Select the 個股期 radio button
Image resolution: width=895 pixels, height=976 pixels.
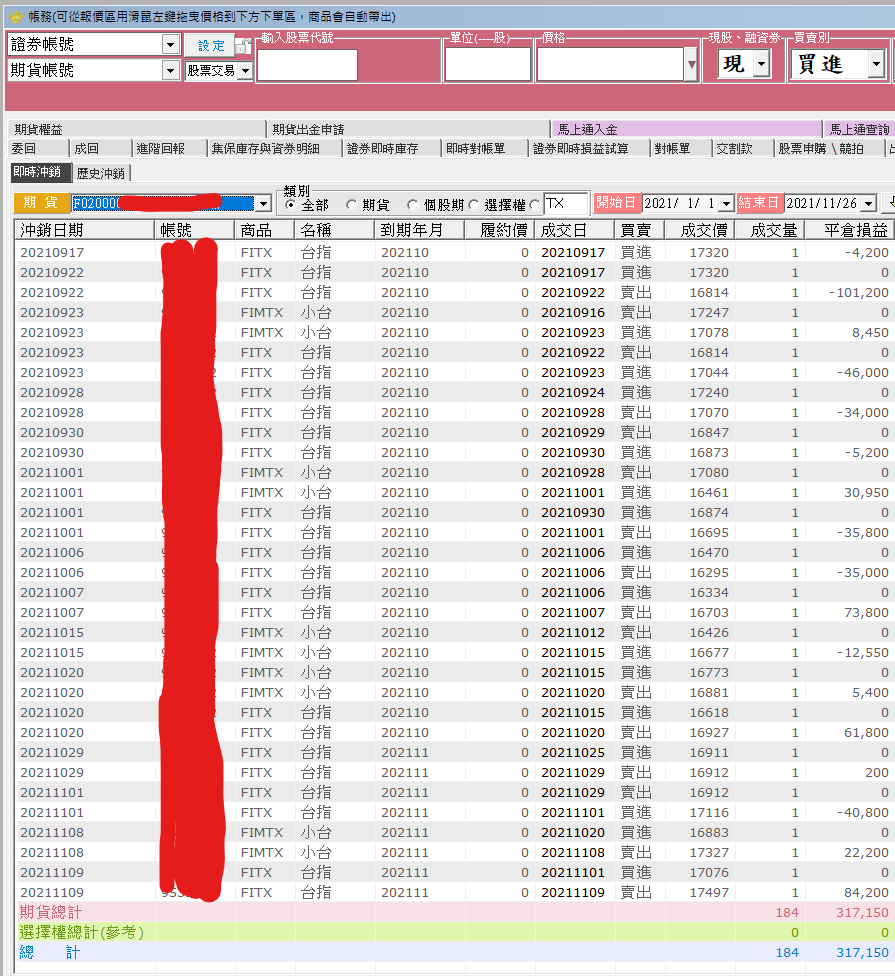pyautogui.click(x=413, y=205)
